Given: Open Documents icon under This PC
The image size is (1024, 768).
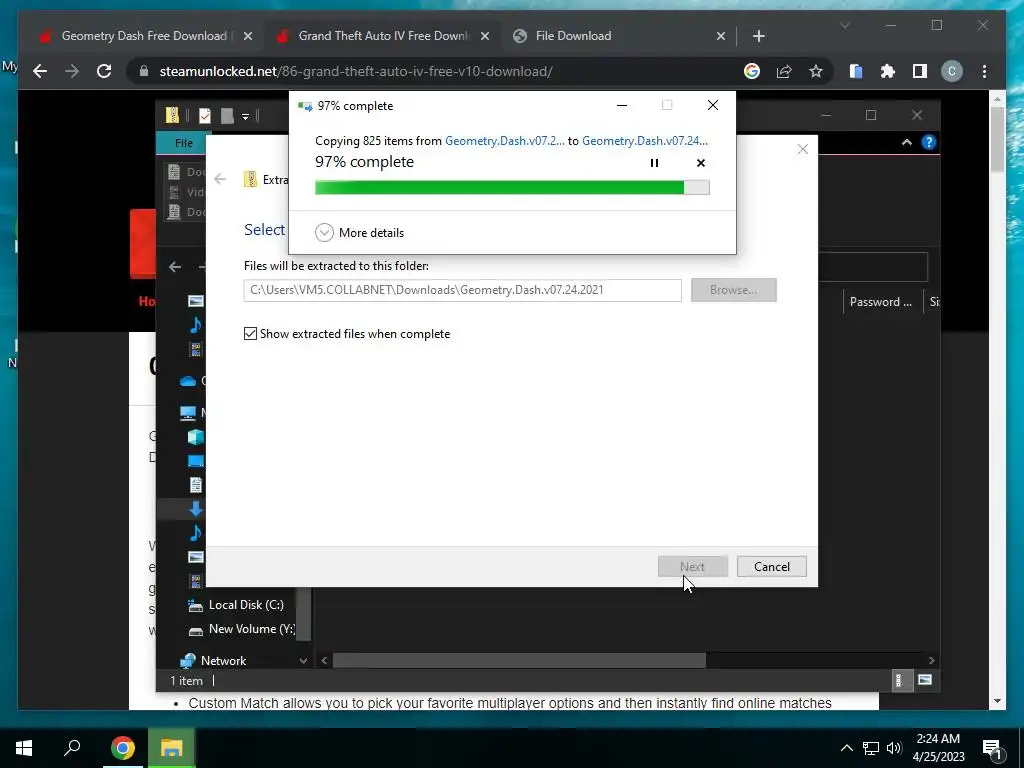Looking at the screenshot, I should tap(196, 485).
